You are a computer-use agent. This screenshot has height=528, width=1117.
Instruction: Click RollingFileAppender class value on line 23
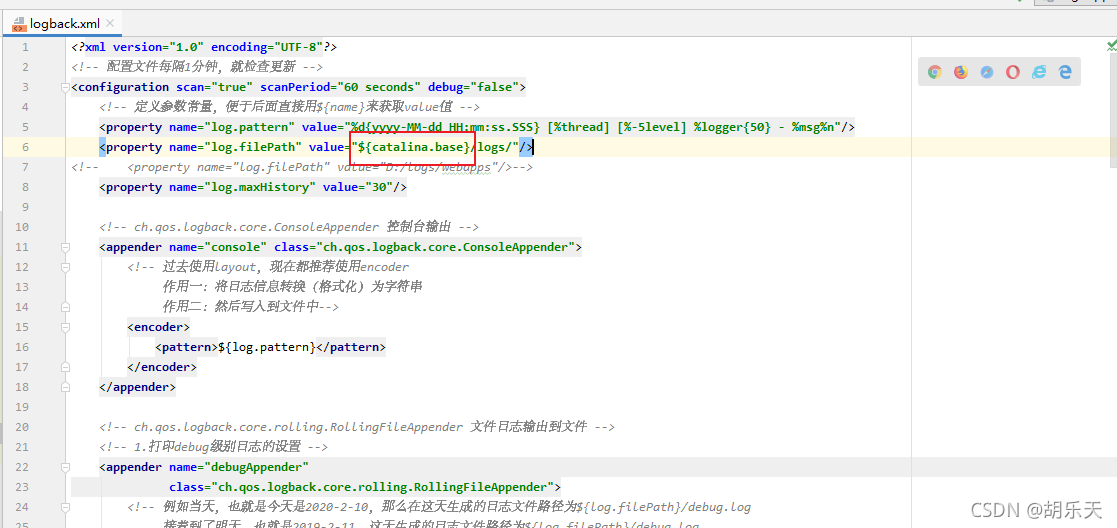383,486
